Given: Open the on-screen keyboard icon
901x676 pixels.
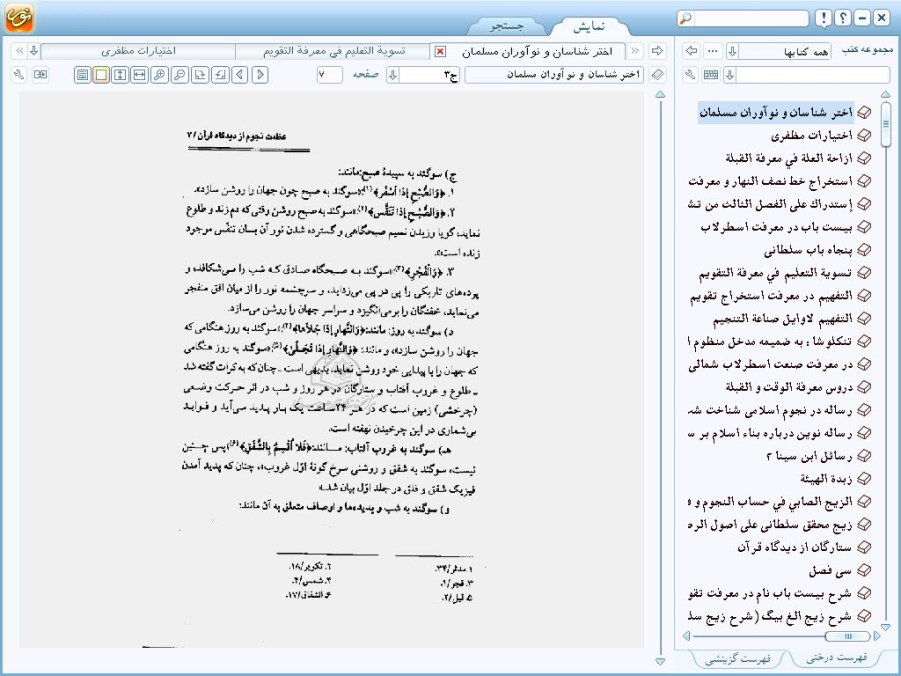Looking at the screenshot, I should point(711,75).
